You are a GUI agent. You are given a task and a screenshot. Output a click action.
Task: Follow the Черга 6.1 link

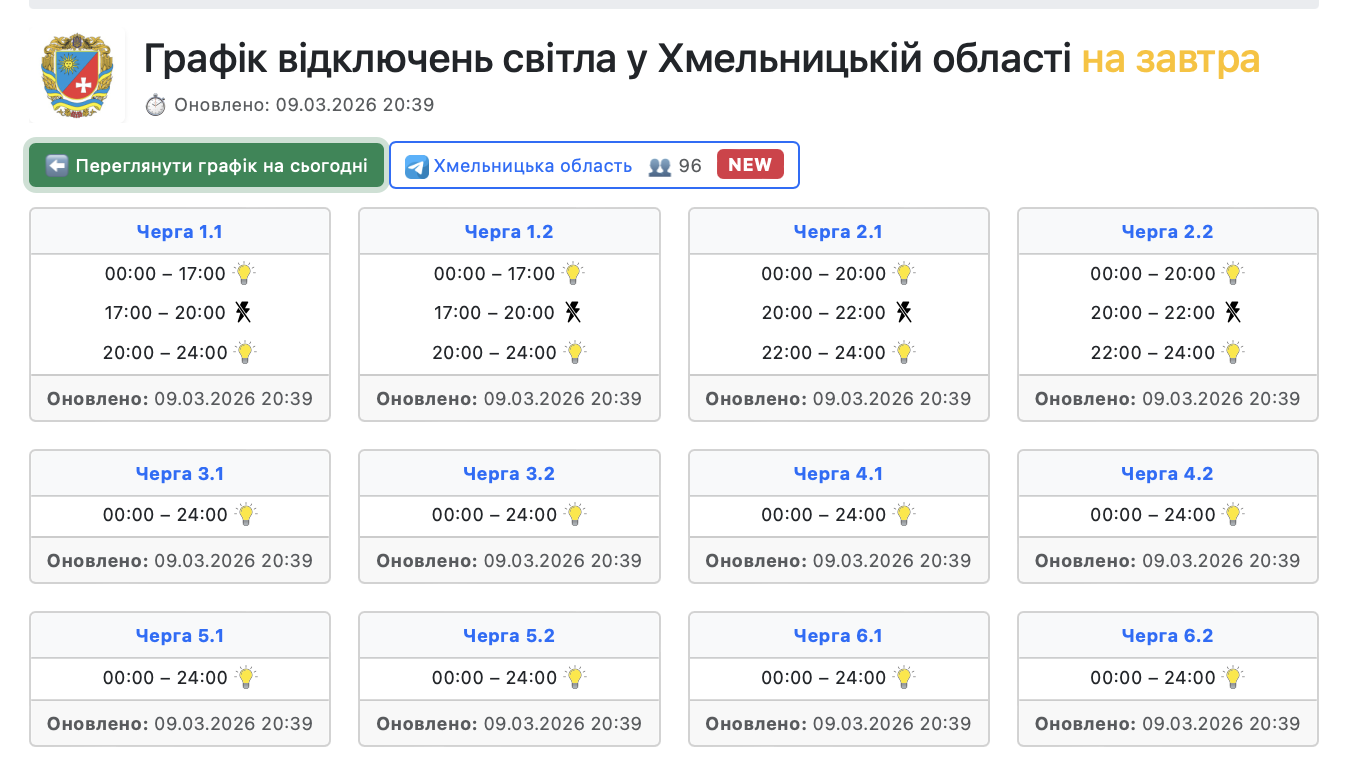(838, 636)
